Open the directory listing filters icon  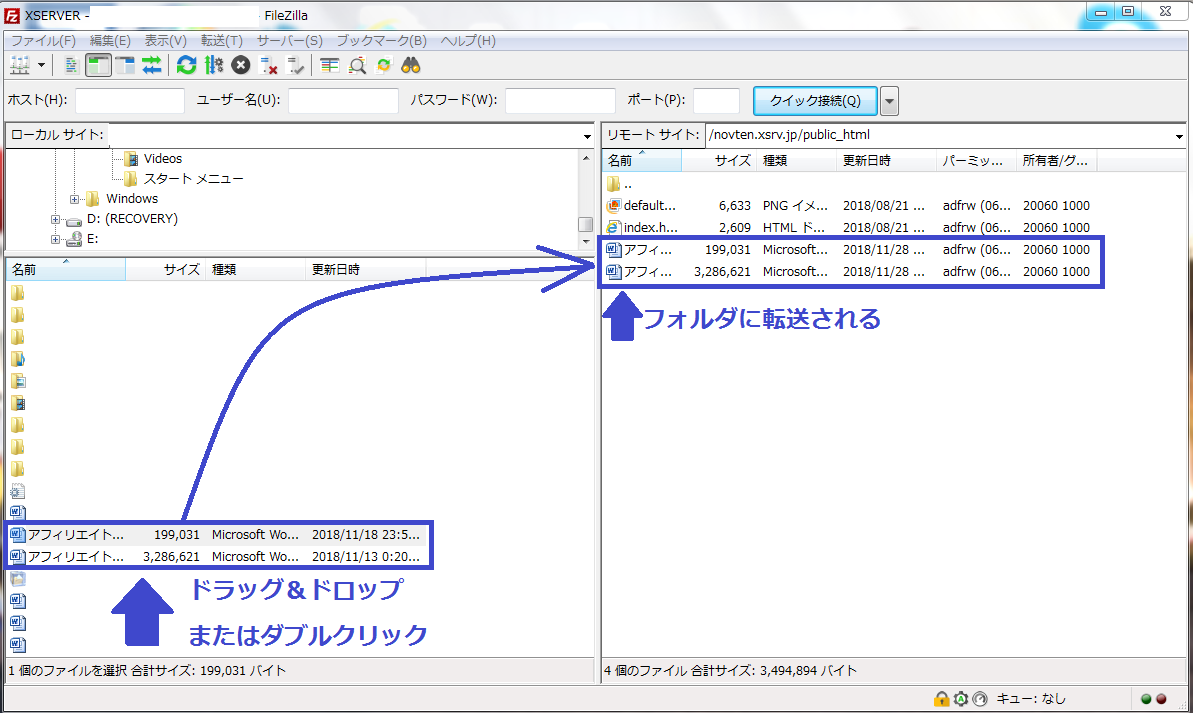click(x=330, y=66)
